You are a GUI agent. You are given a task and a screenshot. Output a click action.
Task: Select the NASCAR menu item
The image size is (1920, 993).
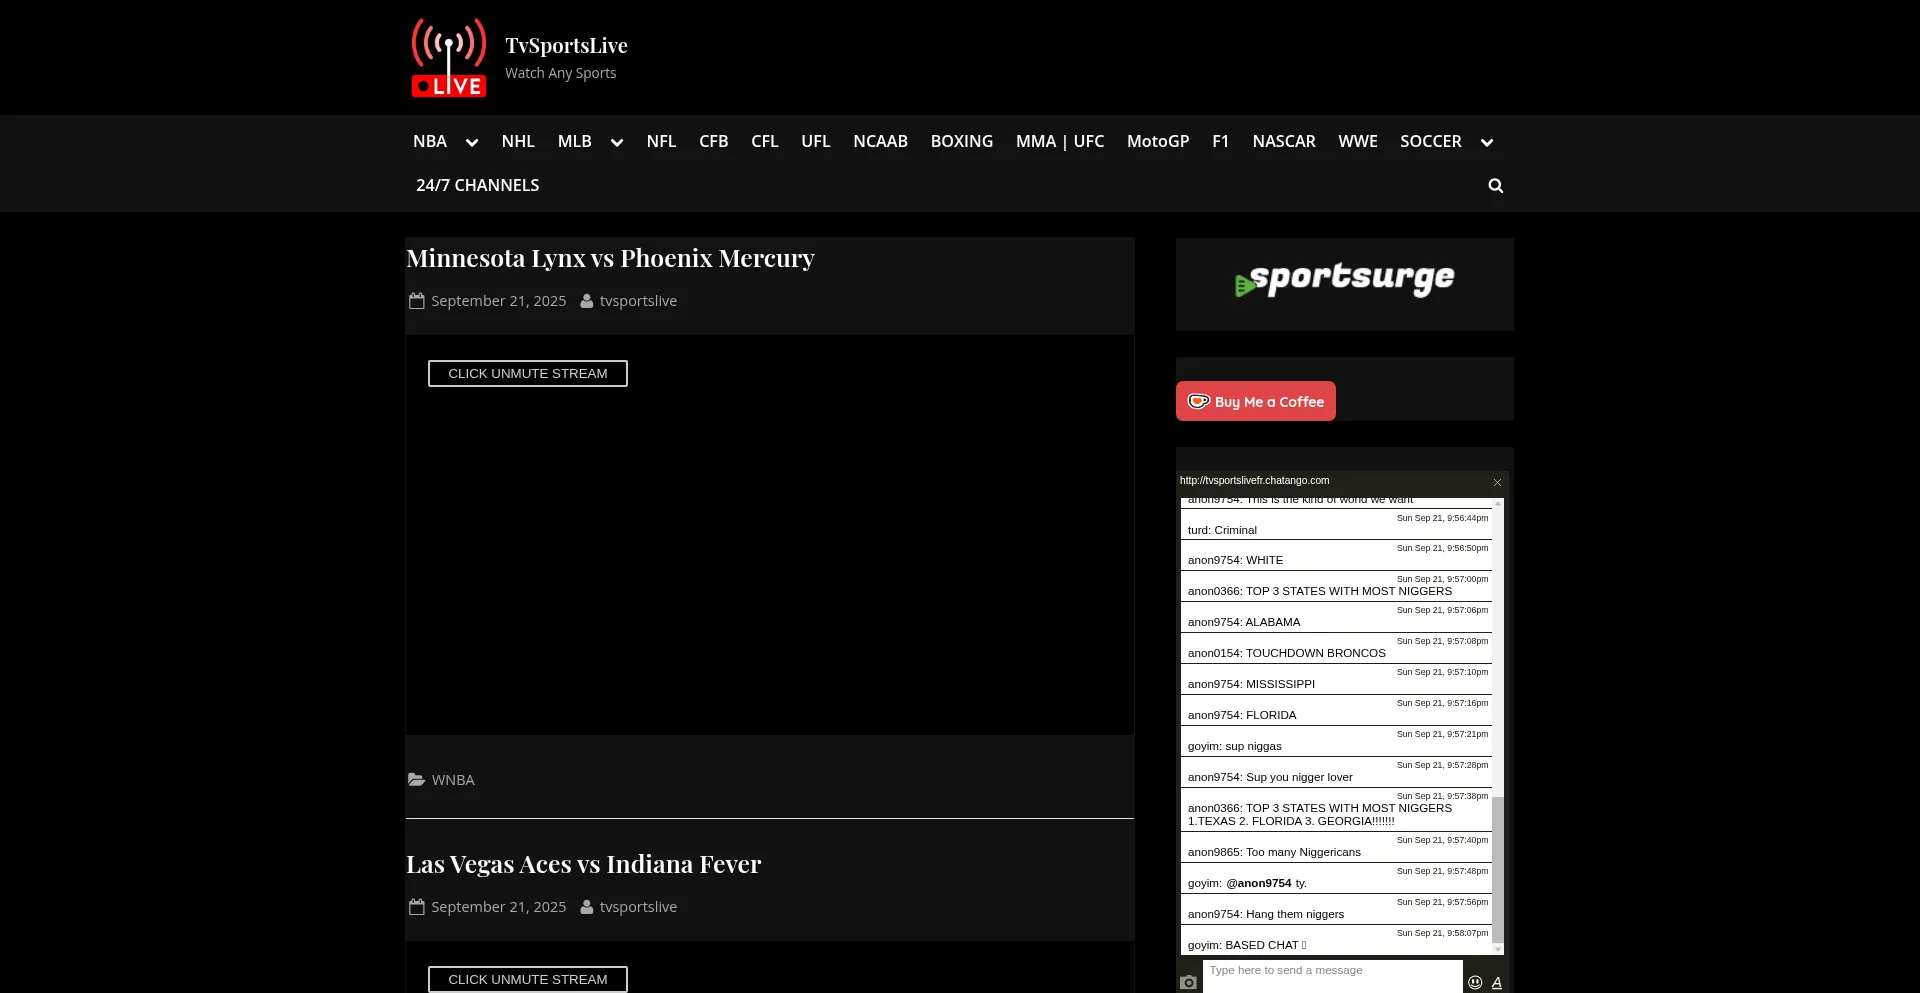pos(1283,142)
